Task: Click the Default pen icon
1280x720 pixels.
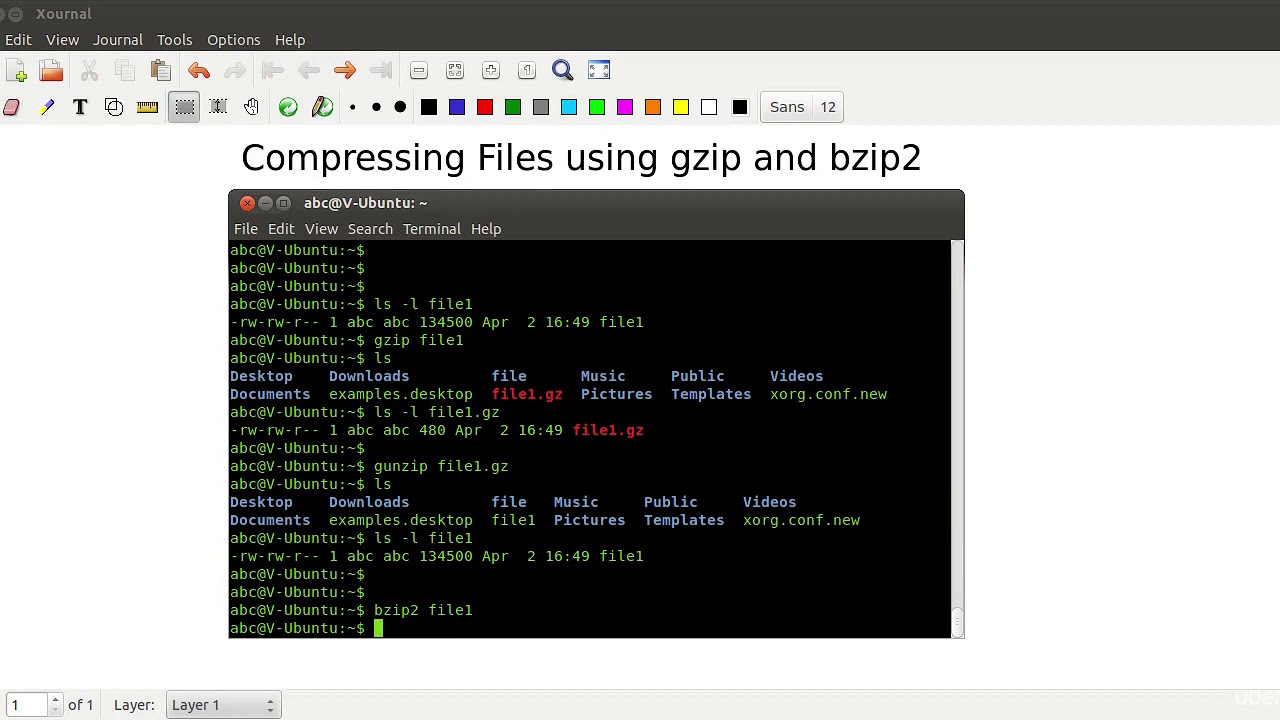Action: tap(322, 107)
